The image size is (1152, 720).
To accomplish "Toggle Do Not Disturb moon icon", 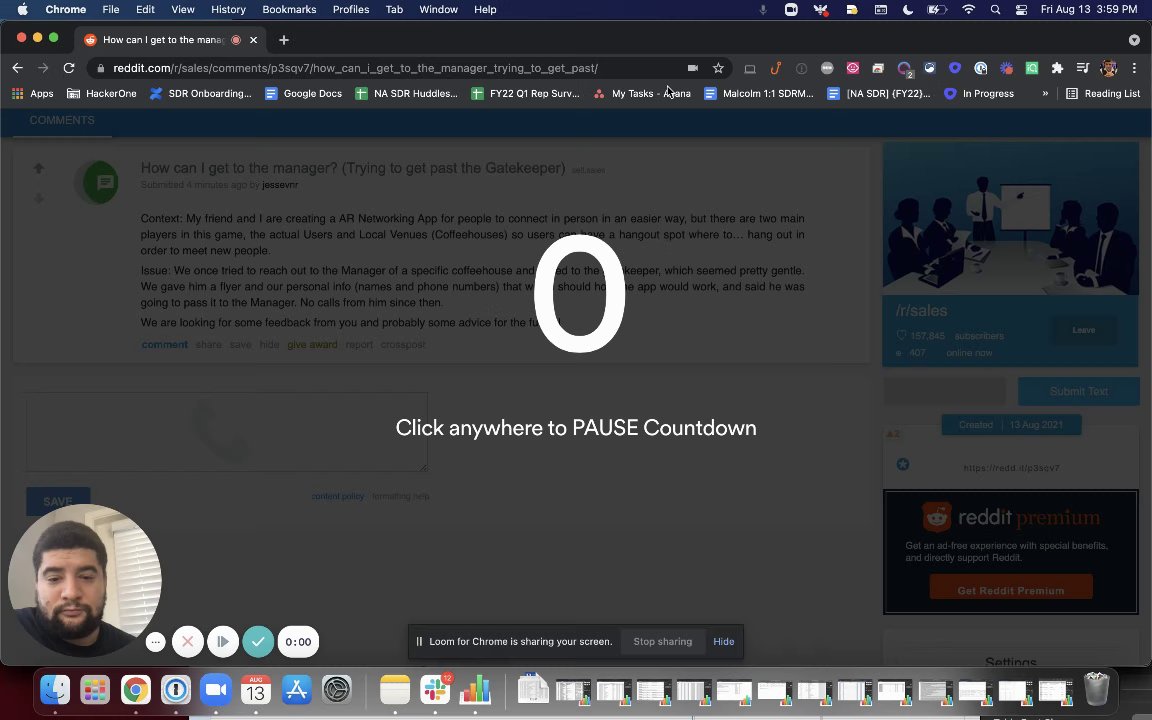I will 908,10.
